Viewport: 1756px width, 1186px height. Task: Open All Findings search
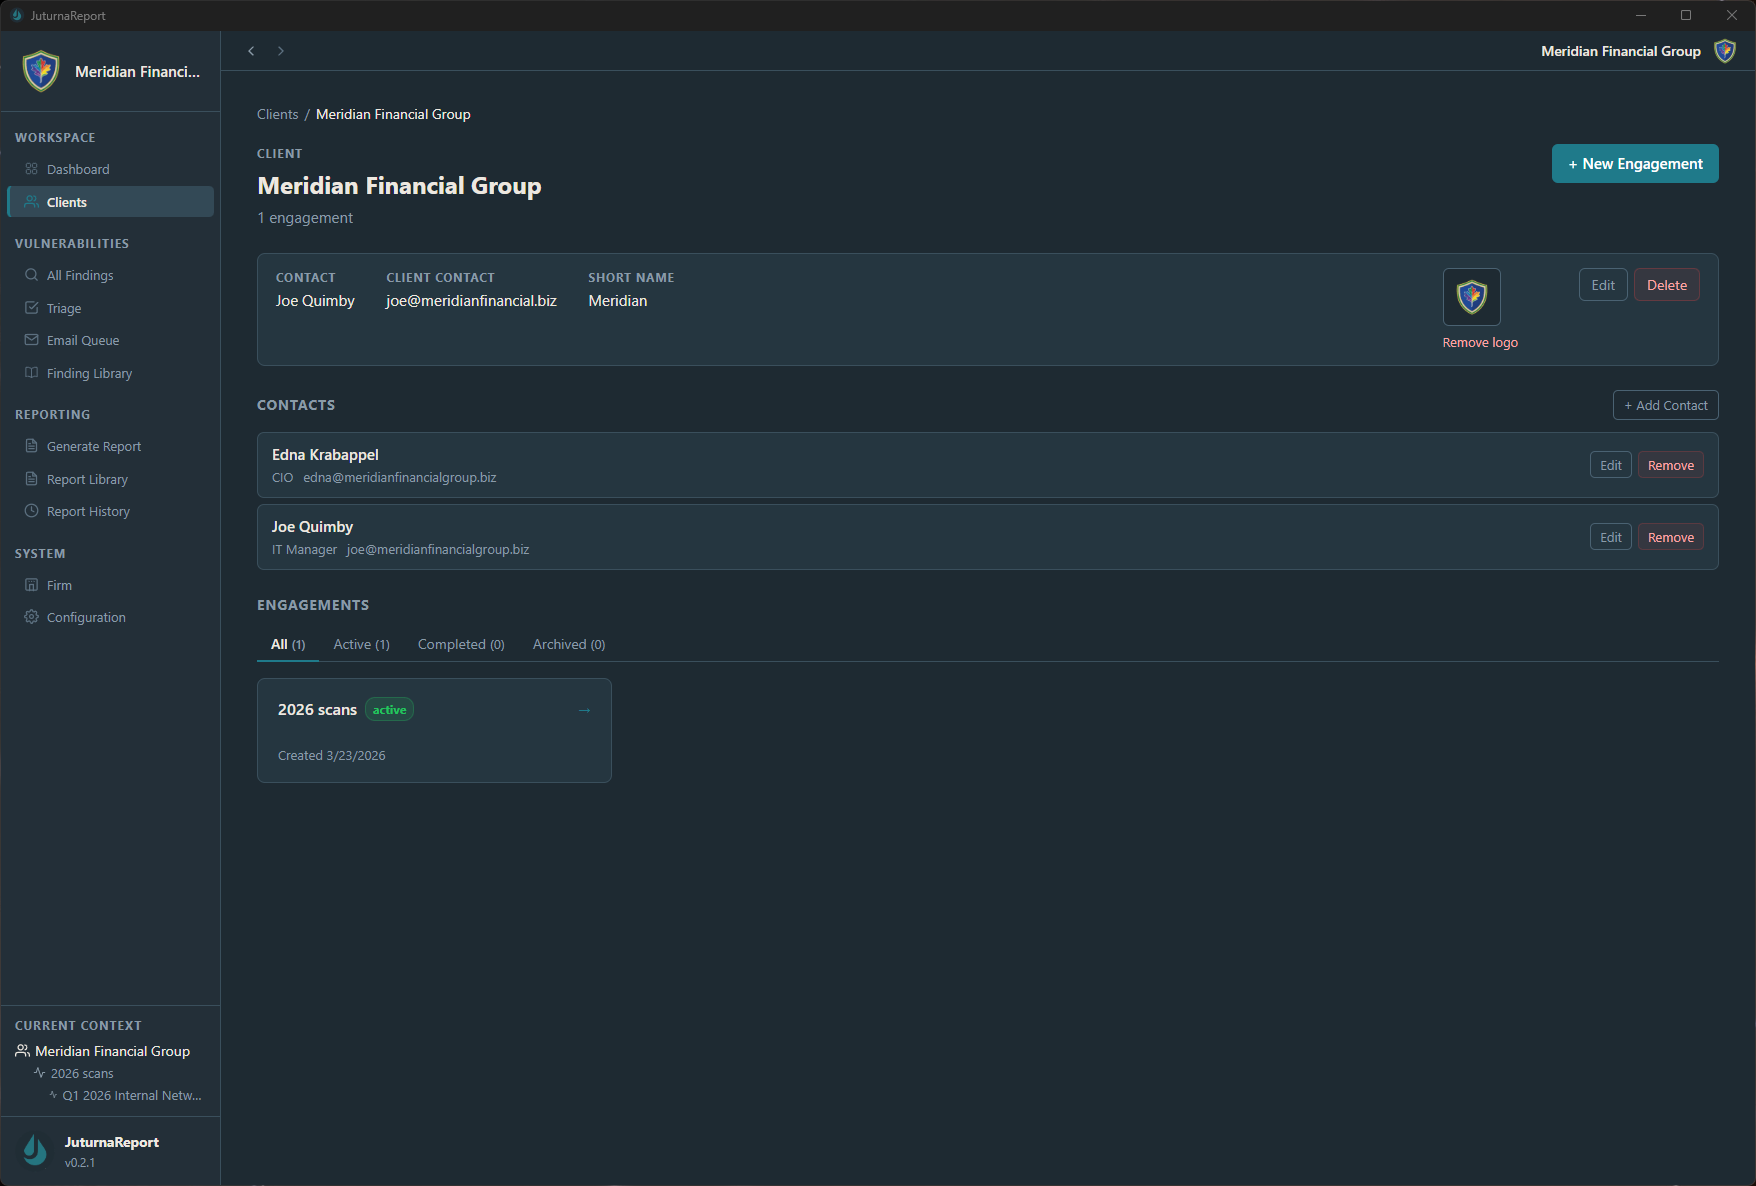coord(80,275)
